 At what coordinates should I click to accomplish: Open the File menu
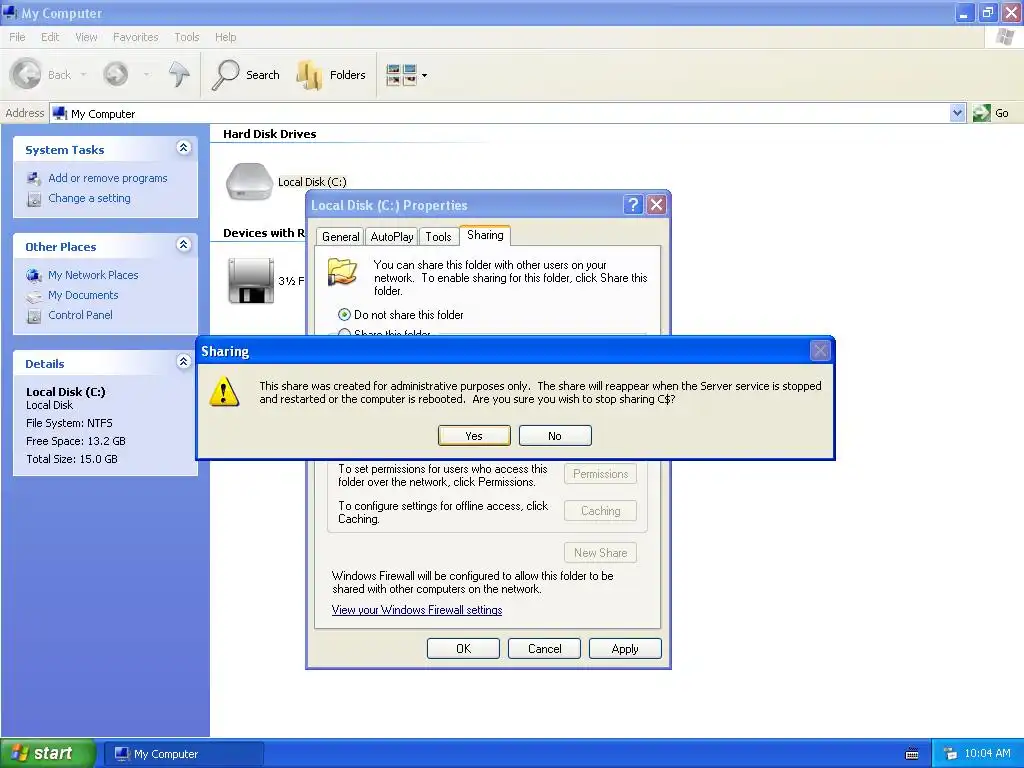(18, 37)
